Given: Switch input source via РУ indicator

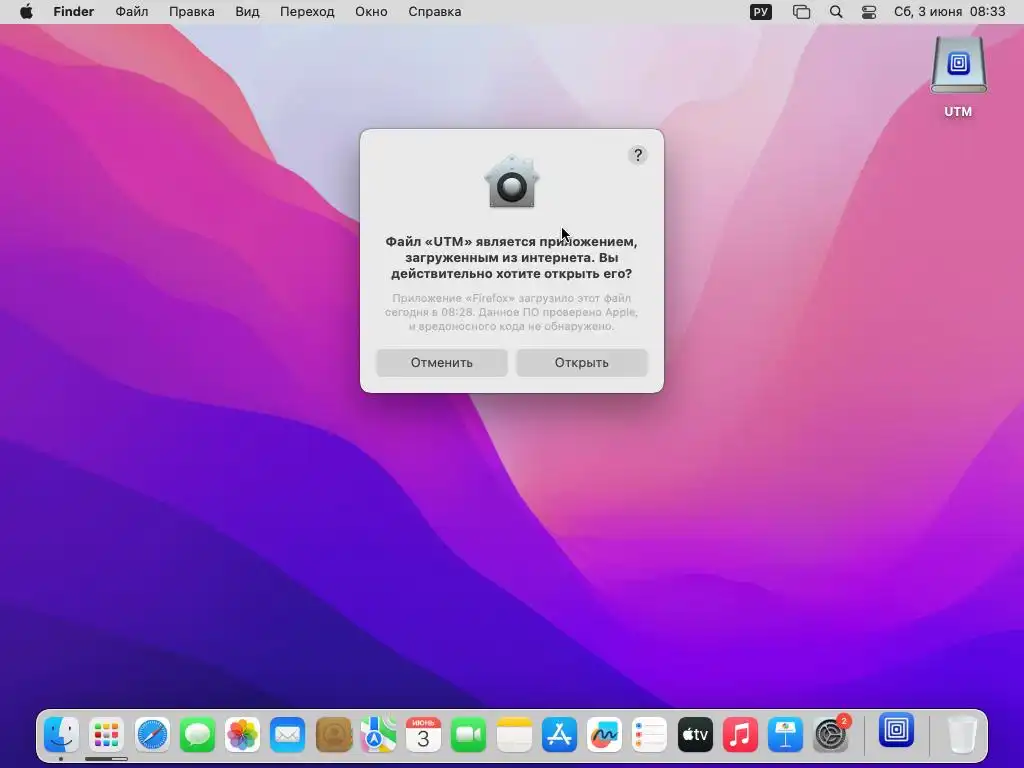Looking at the screenshot, I should 761,12.
